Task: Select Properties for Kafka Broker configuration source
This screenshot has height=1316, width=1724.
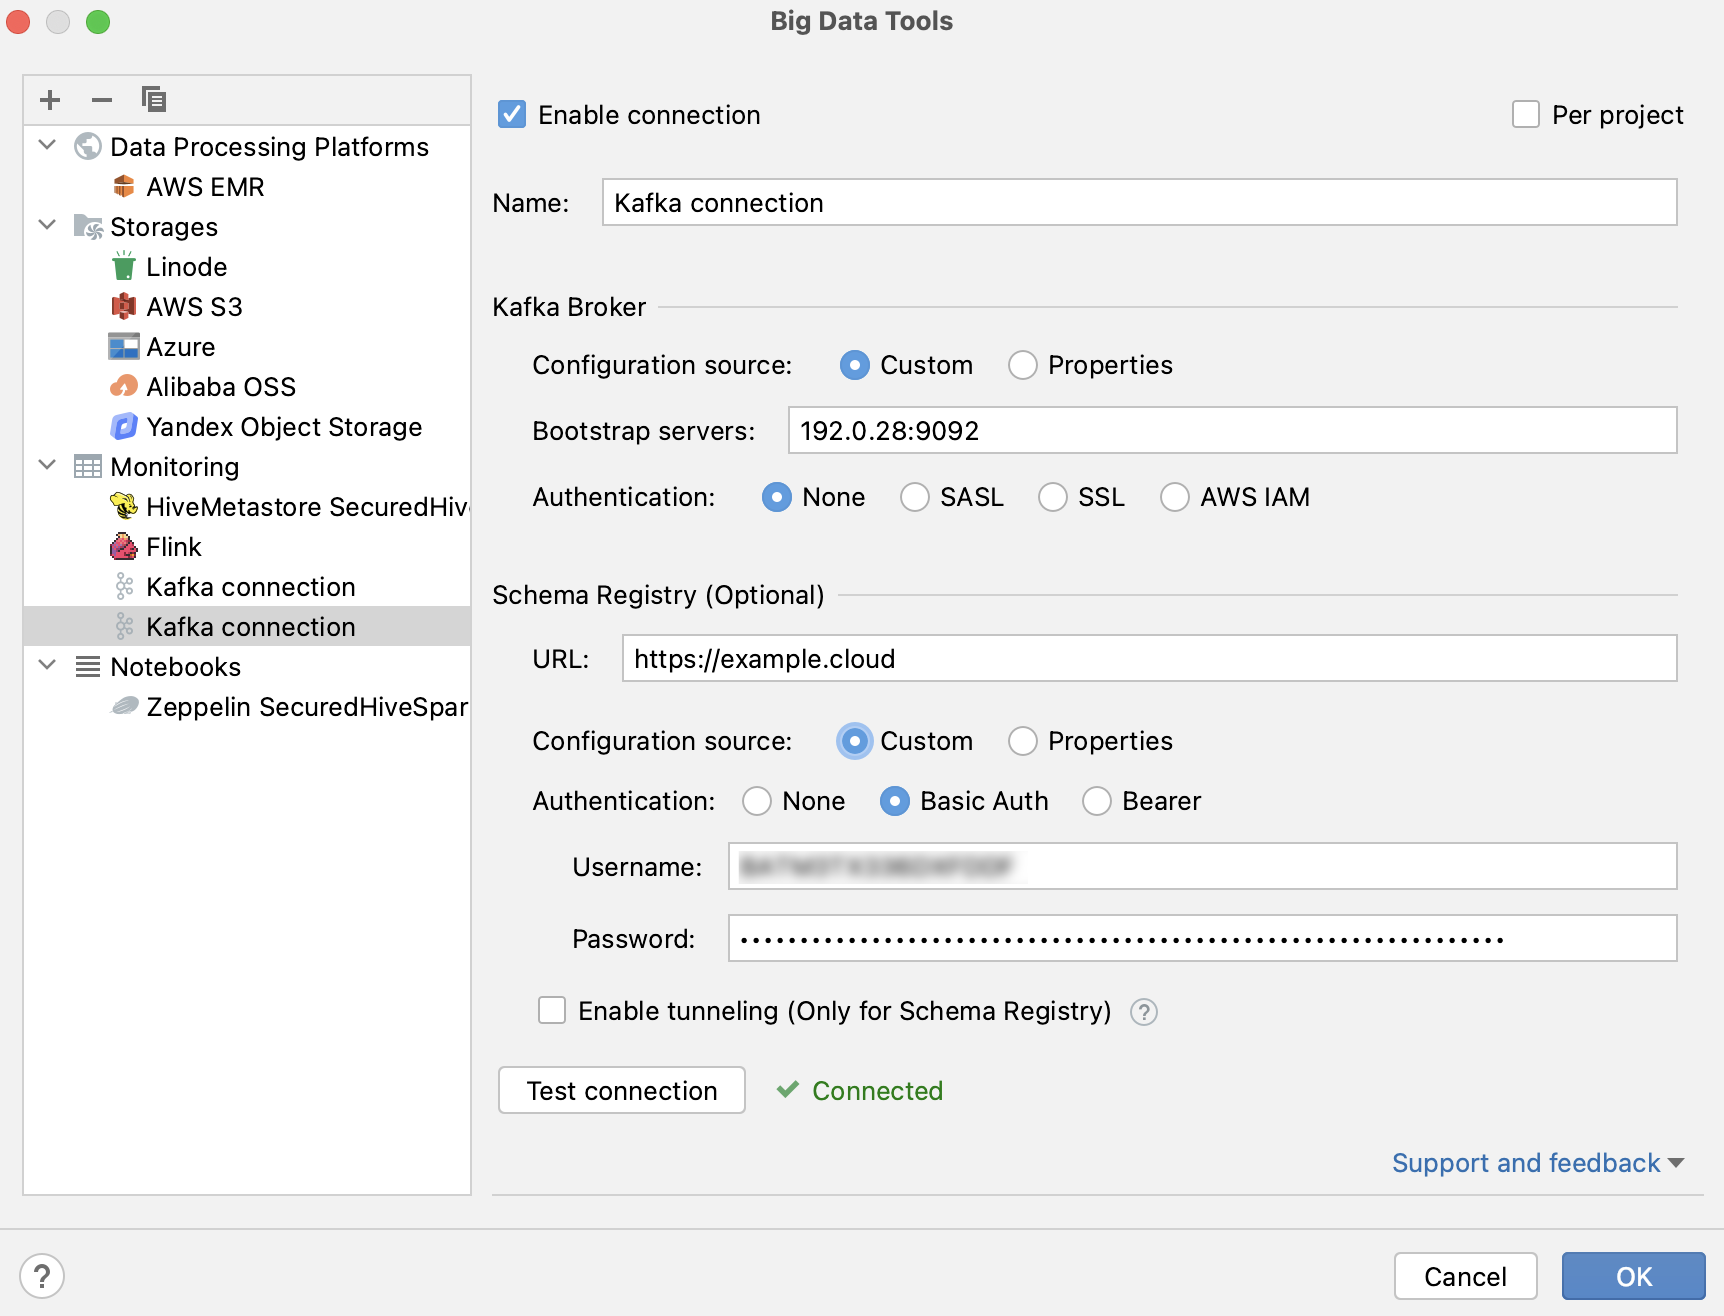Action: tap(1023, 365)
